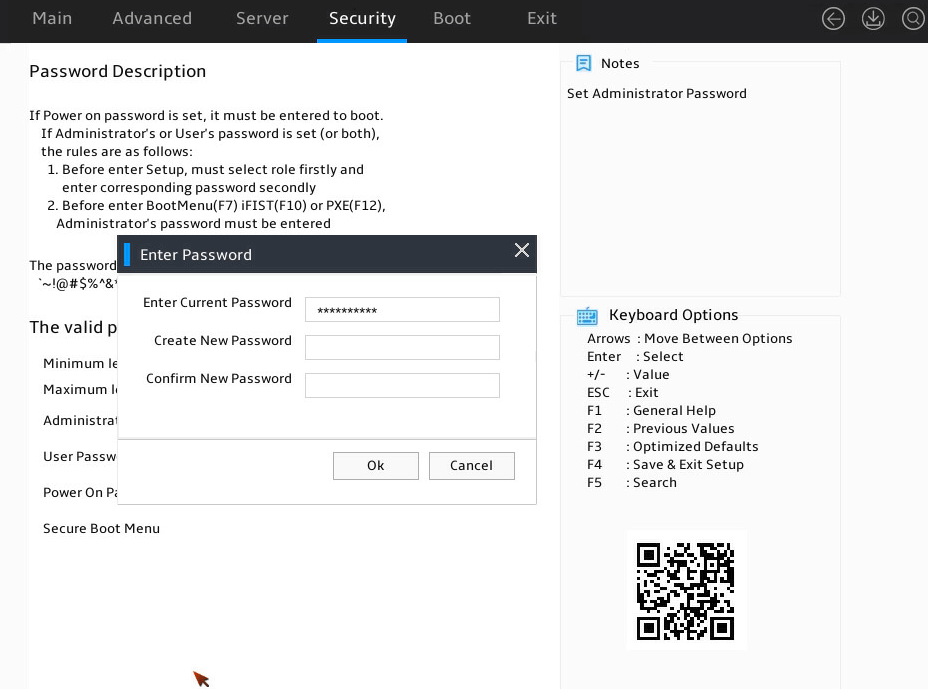Screen dimensions: 928x689
Task: Click the Confirm New Password field
Action: coord(402,385)
